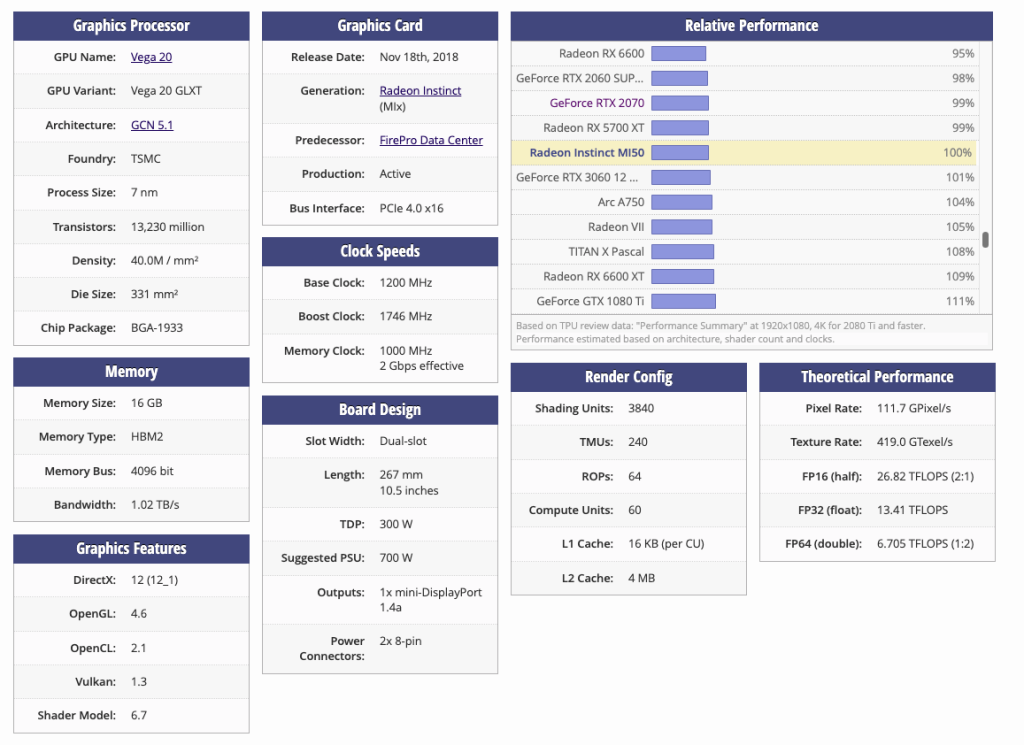This screenshot has height=745, width=1024.
Task: Open the GeForce RTX 3060 12 ... entry
Action: (577, 178)
